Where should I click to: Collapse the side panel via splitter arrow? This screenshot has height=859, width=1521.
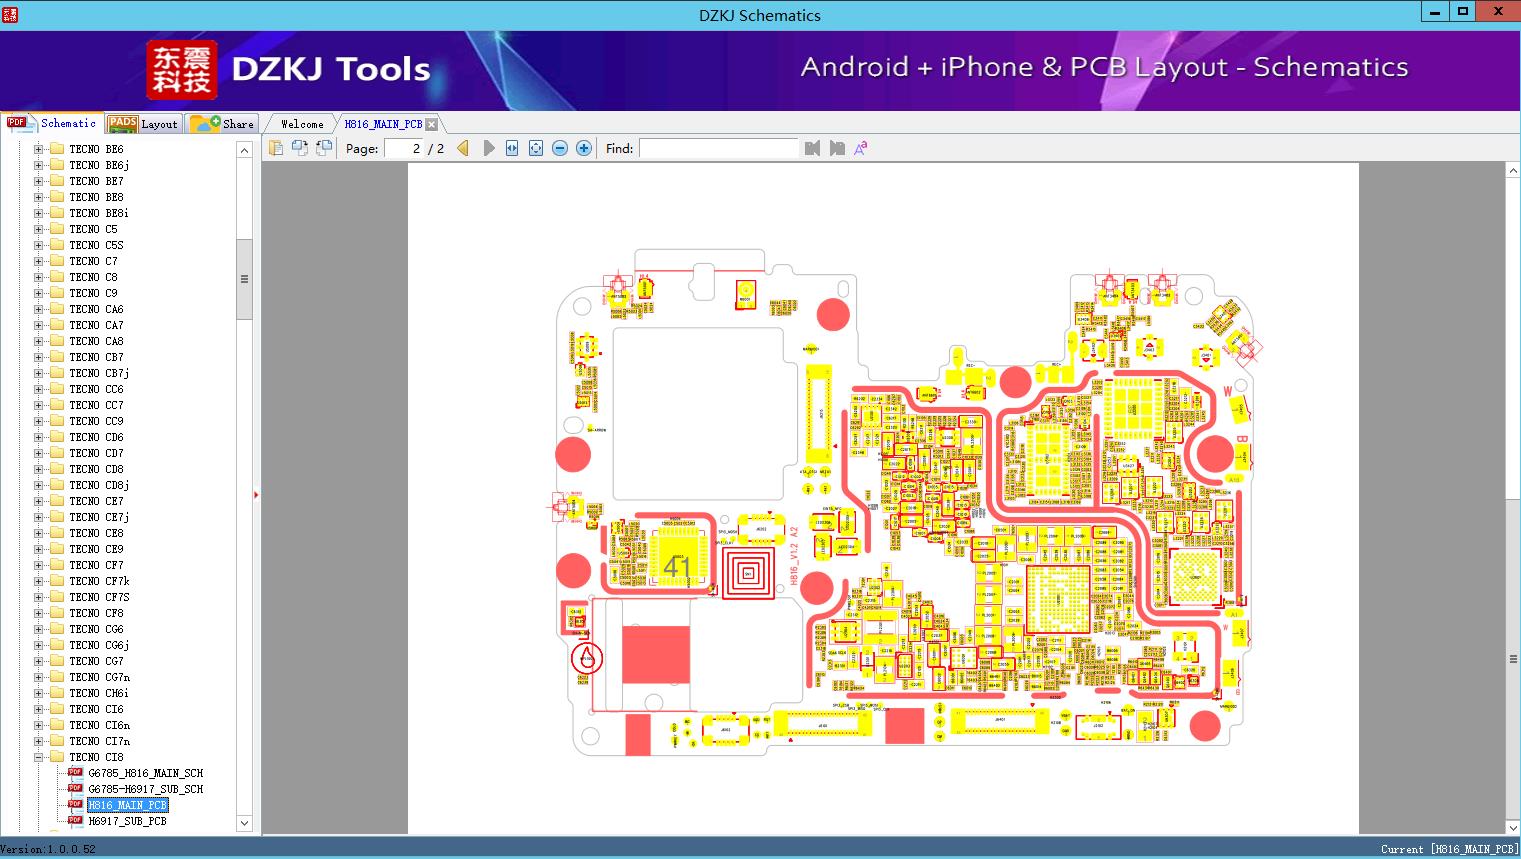256,495
